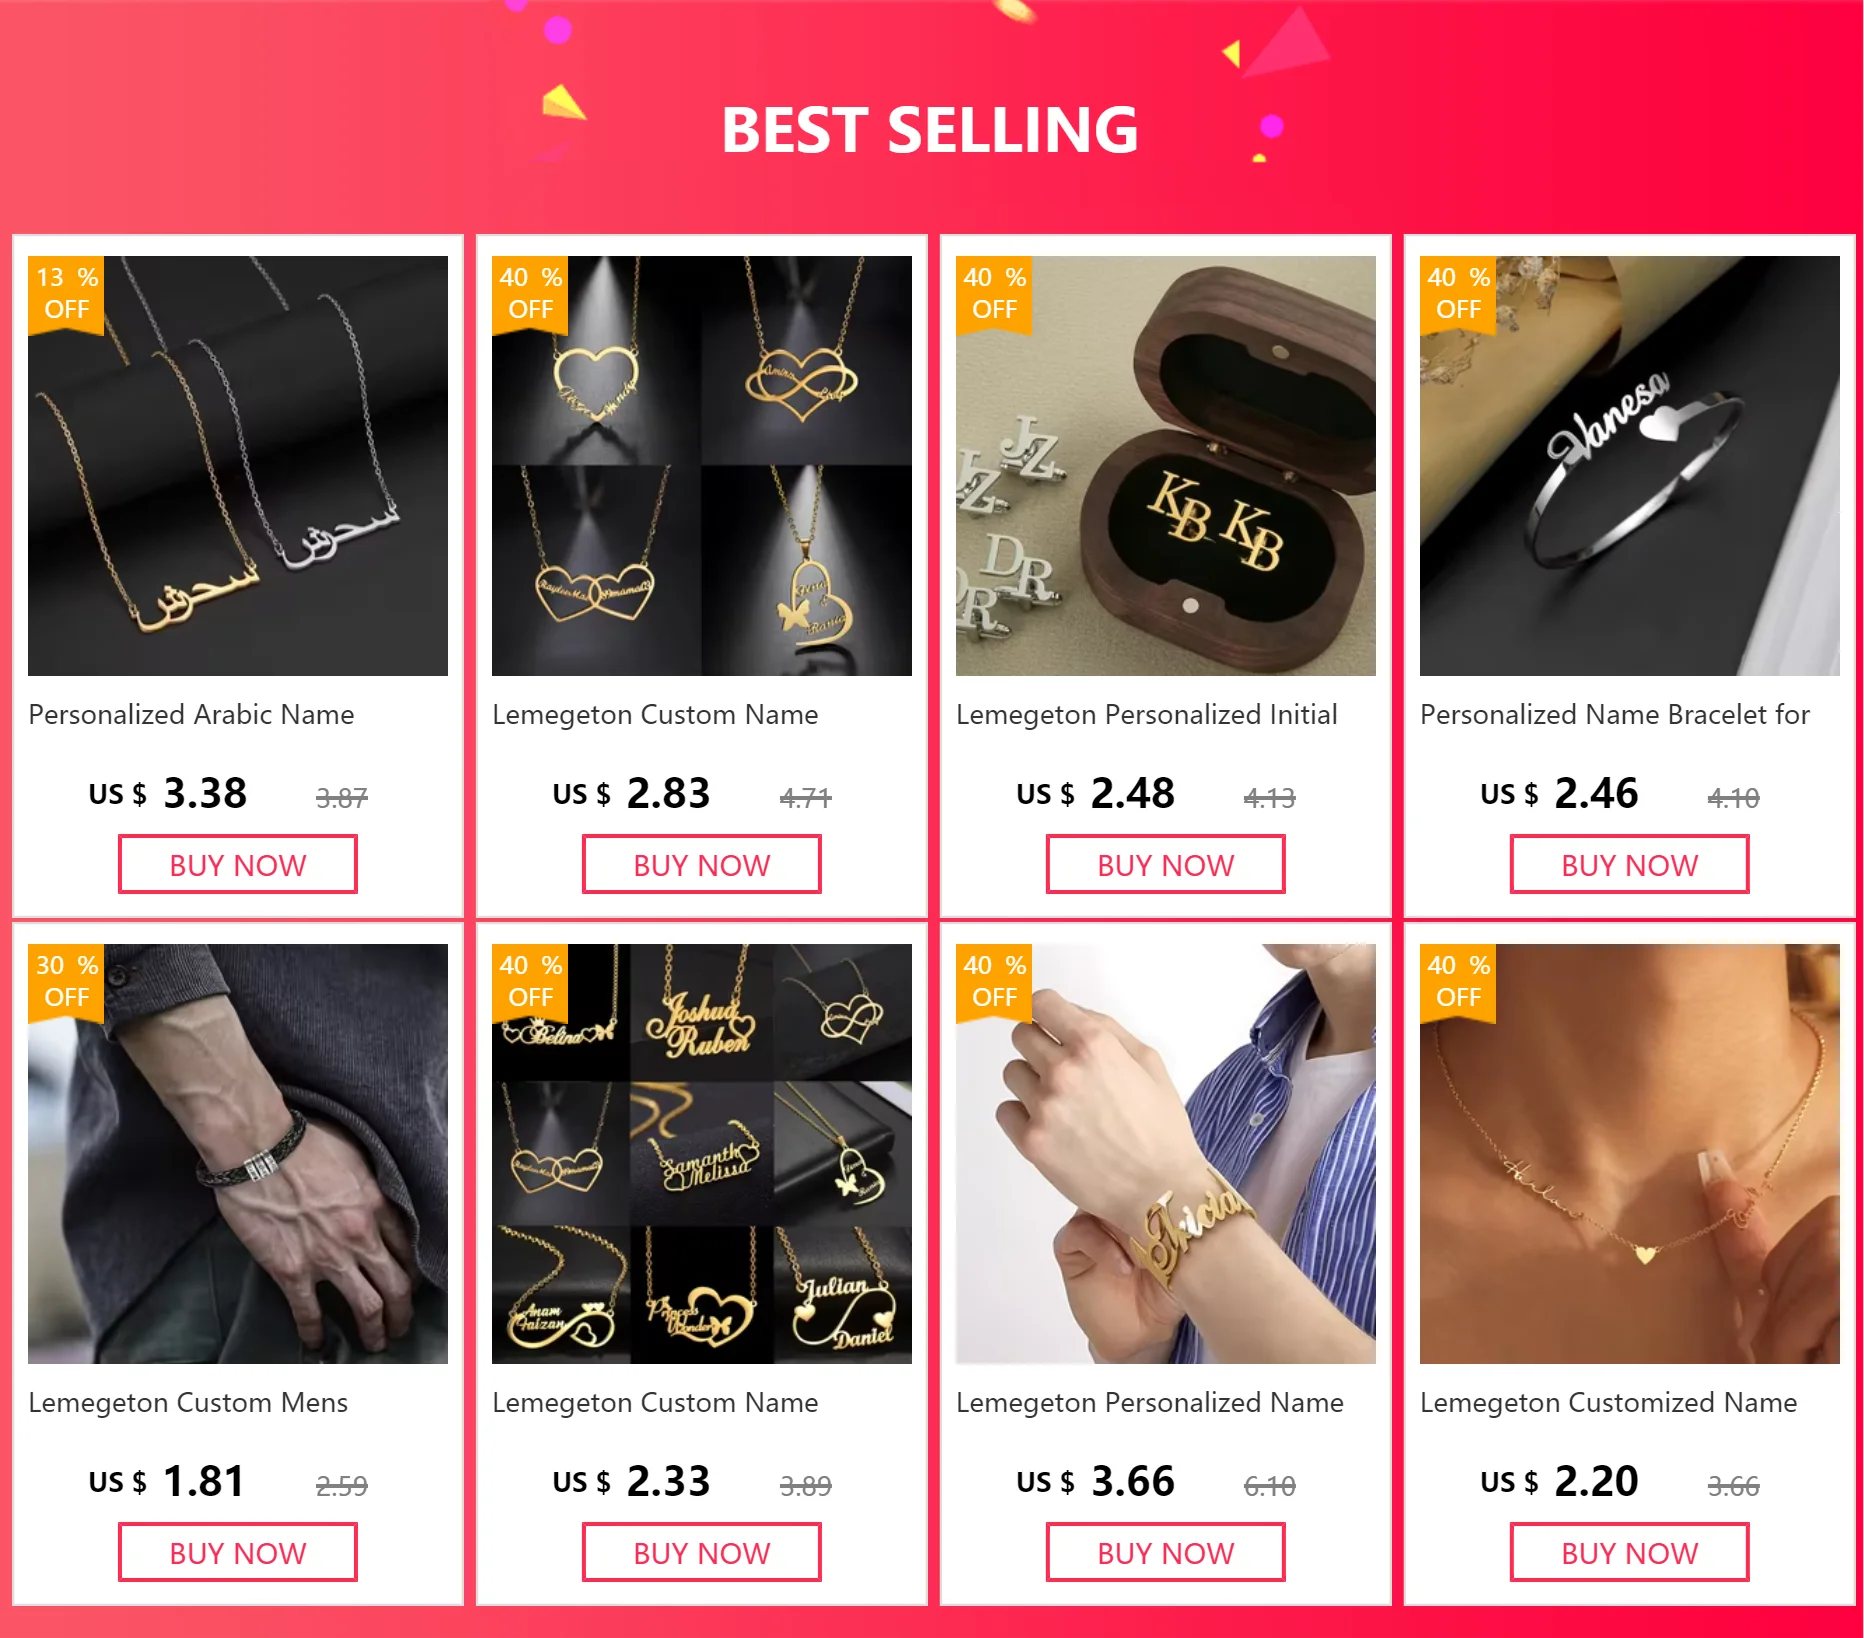Click Buy Now for the 3.66 name bracelet
This screenshot has height=1638, width=1864.
tap(1166, 1553)
